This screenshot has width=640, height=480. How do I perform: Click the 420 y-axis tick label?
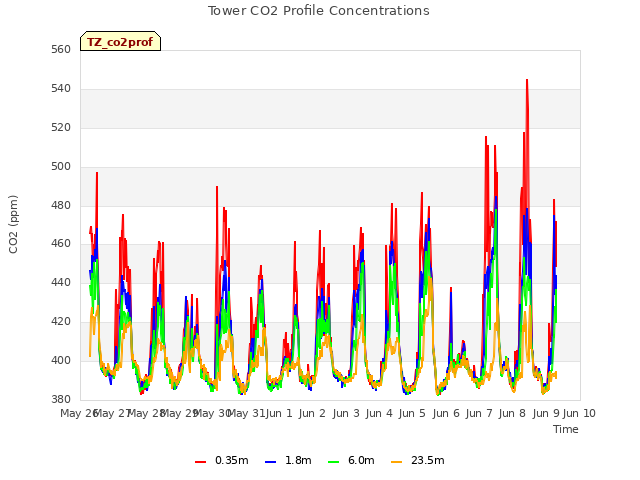tap(61, 322)
